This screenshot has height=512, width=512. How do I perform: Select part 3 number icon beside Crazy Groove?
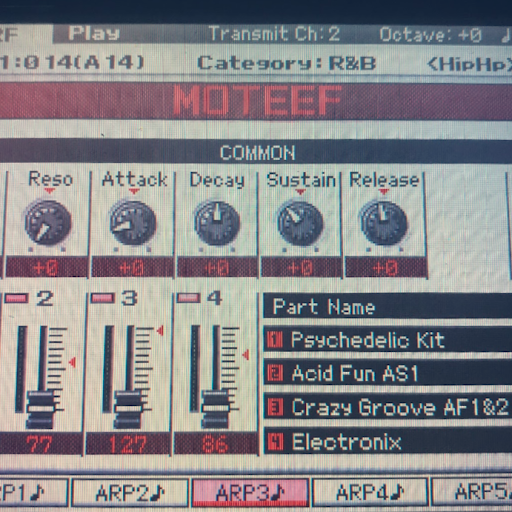pos(275,407)
